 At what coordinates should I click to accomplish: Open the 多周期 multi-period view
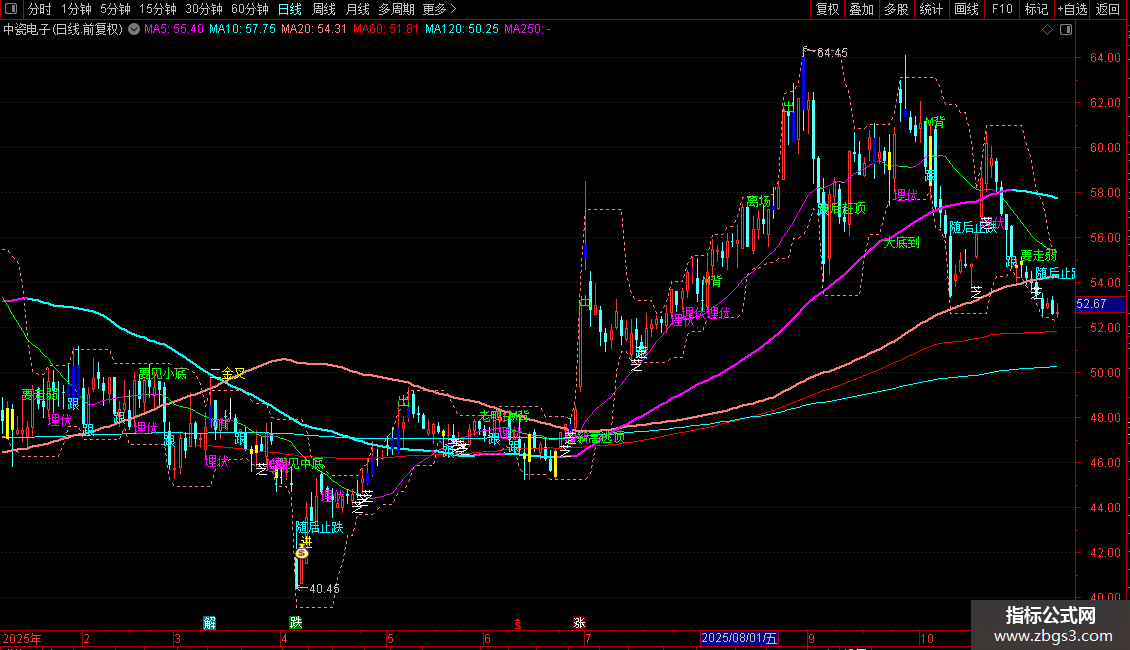[396, 9]
